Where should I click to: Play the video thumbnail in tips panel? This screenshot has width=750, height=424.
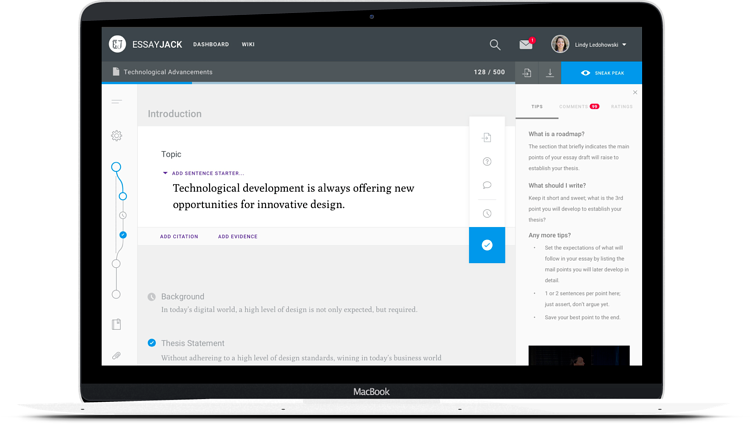click(579, 356)
